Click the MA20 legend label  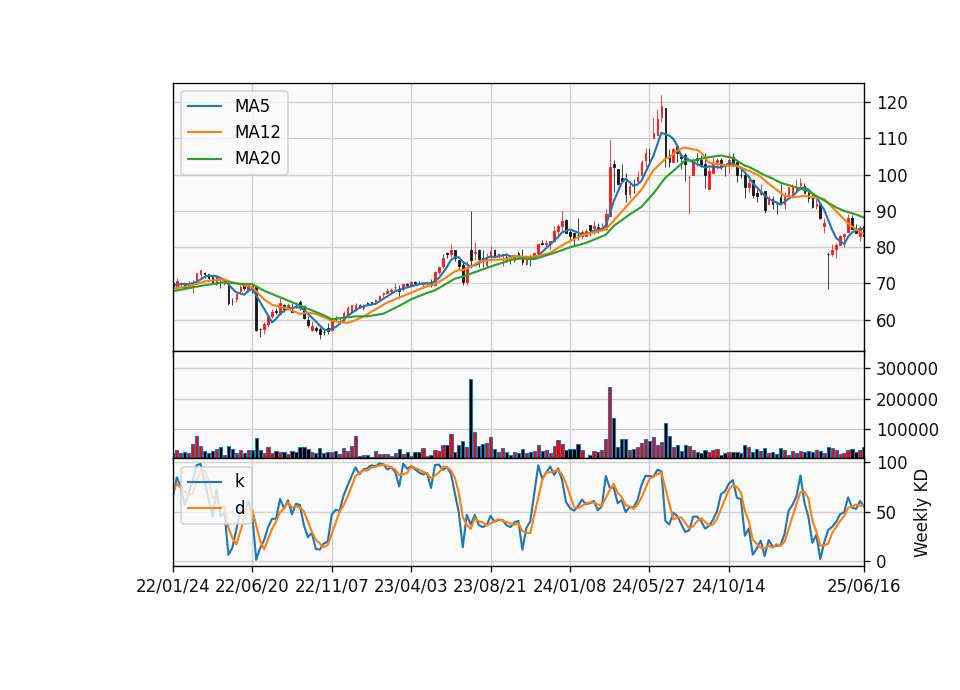pos(257,158)
